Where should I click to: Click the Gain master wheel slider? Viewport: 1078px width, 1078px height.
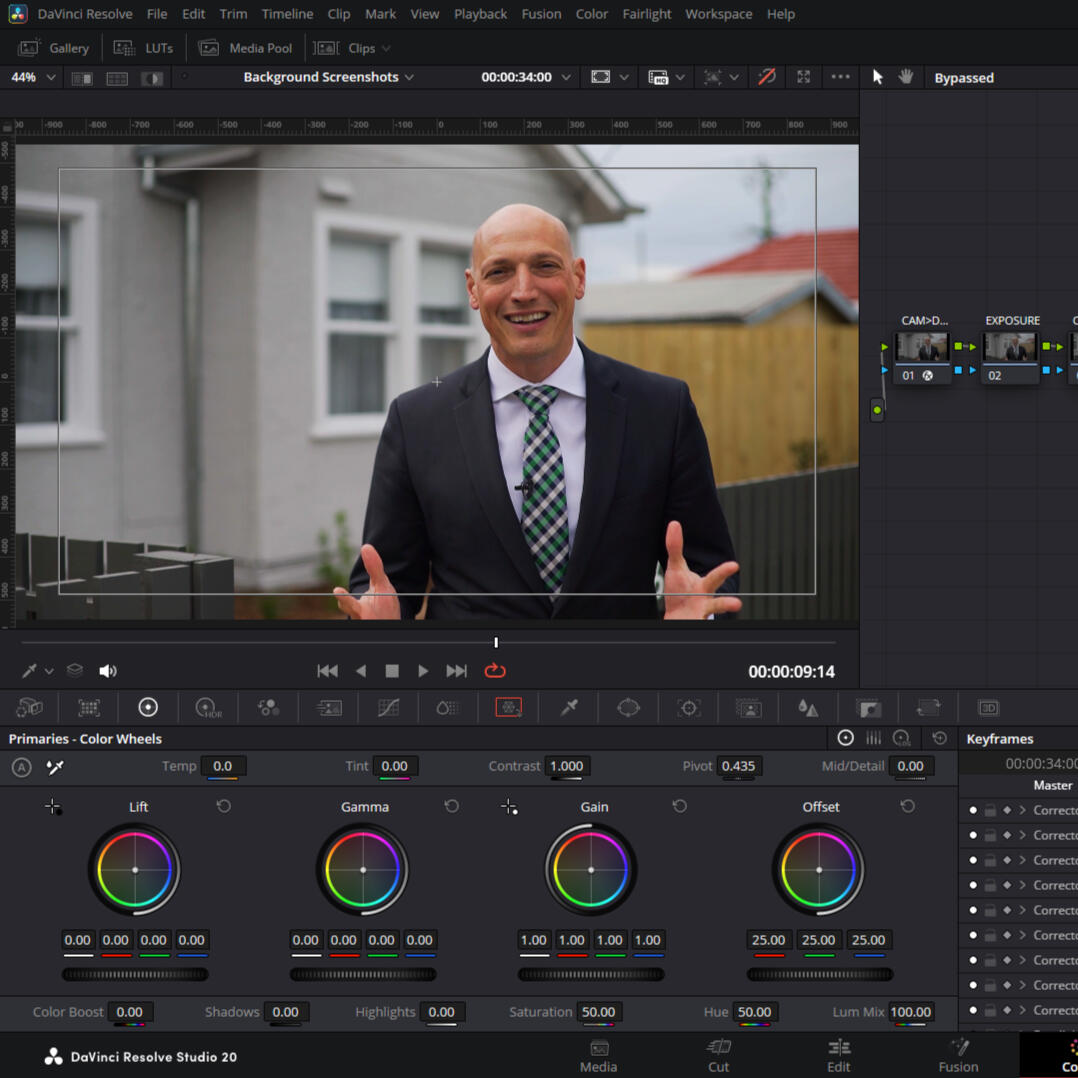(590, 974)
